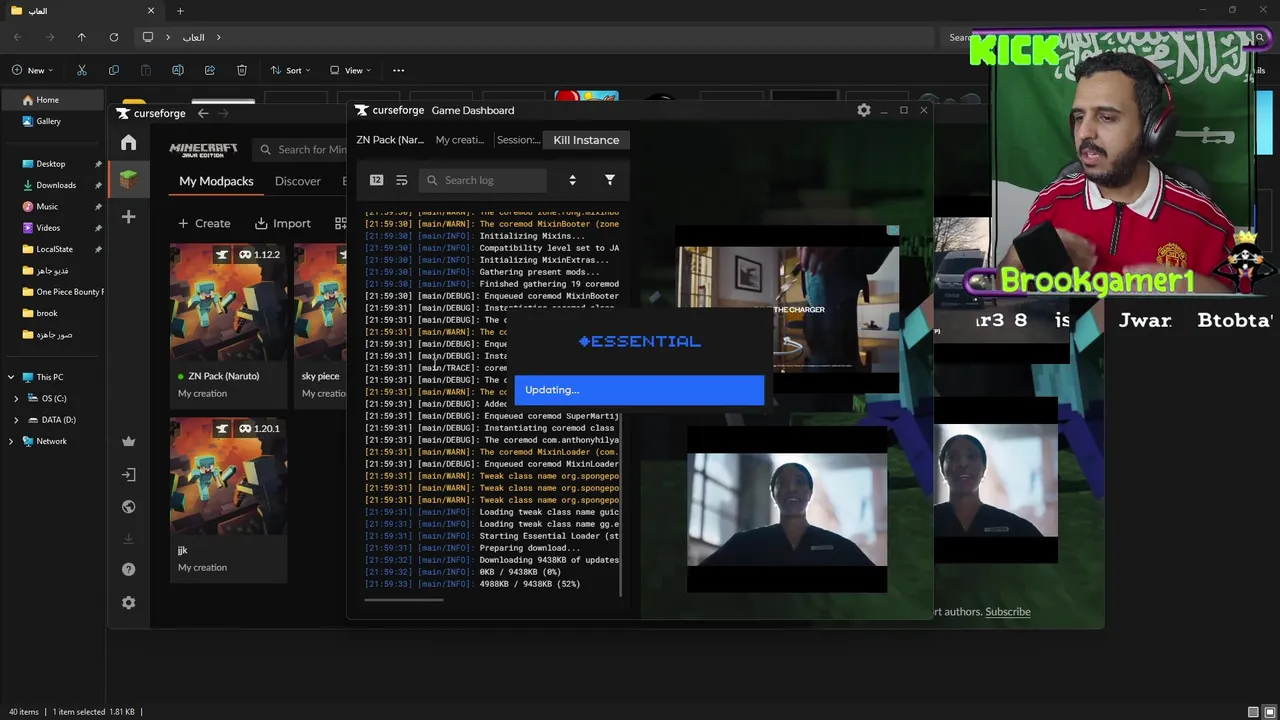
Task: Focus the Search for Minecraft field
Action: (300, 149)
